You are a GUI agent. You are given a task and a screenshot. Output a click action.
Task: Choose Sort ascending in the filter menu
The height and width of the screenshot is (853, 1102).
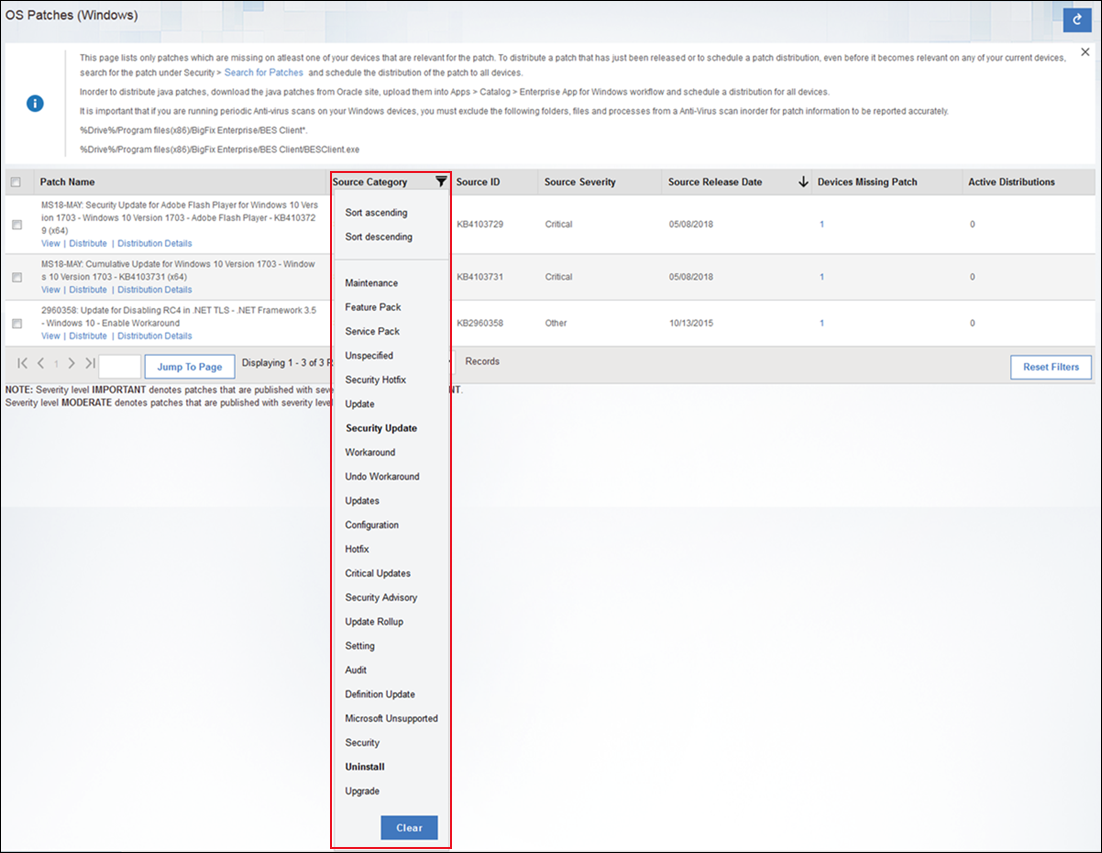[376, 213]
